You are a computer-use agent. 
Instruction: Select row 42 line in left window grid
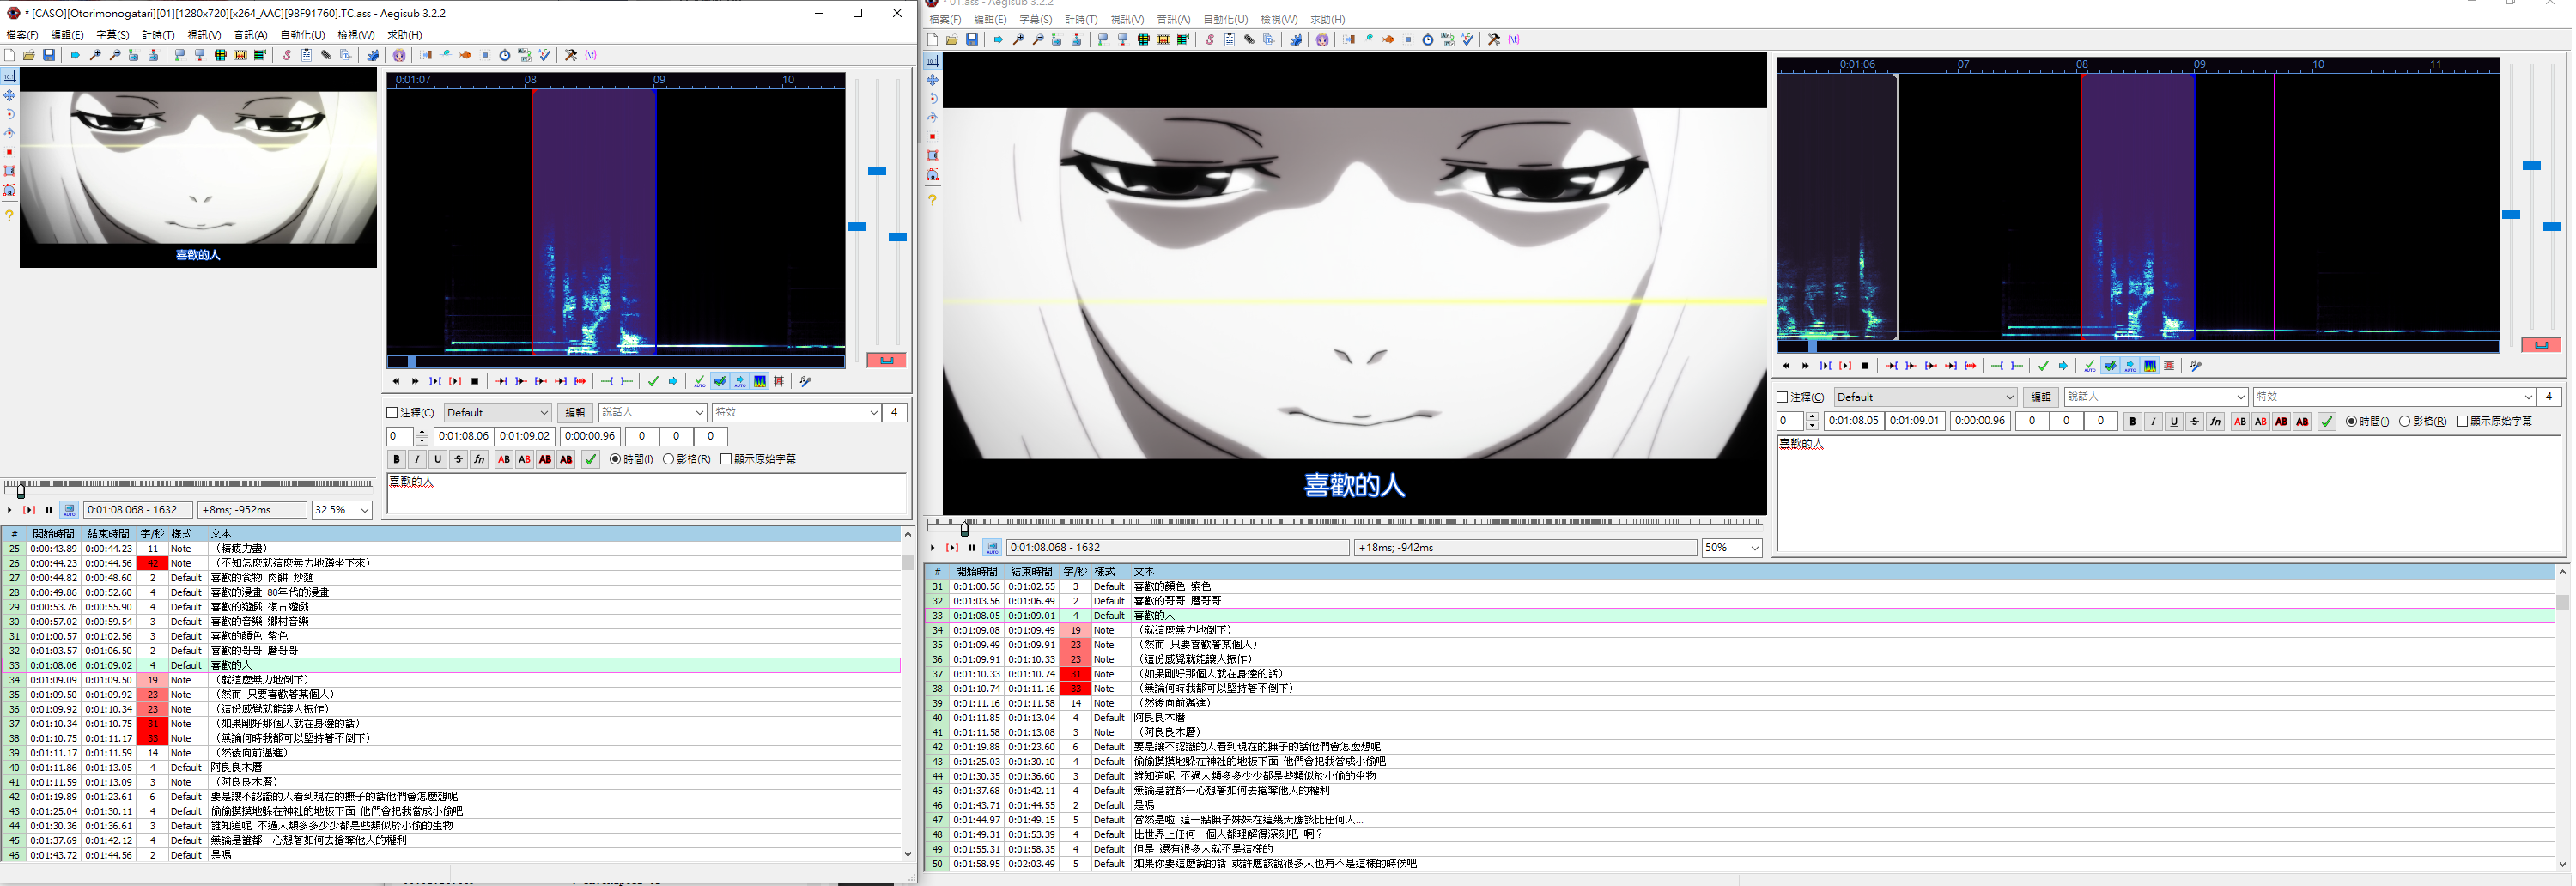tap(451, 797)
